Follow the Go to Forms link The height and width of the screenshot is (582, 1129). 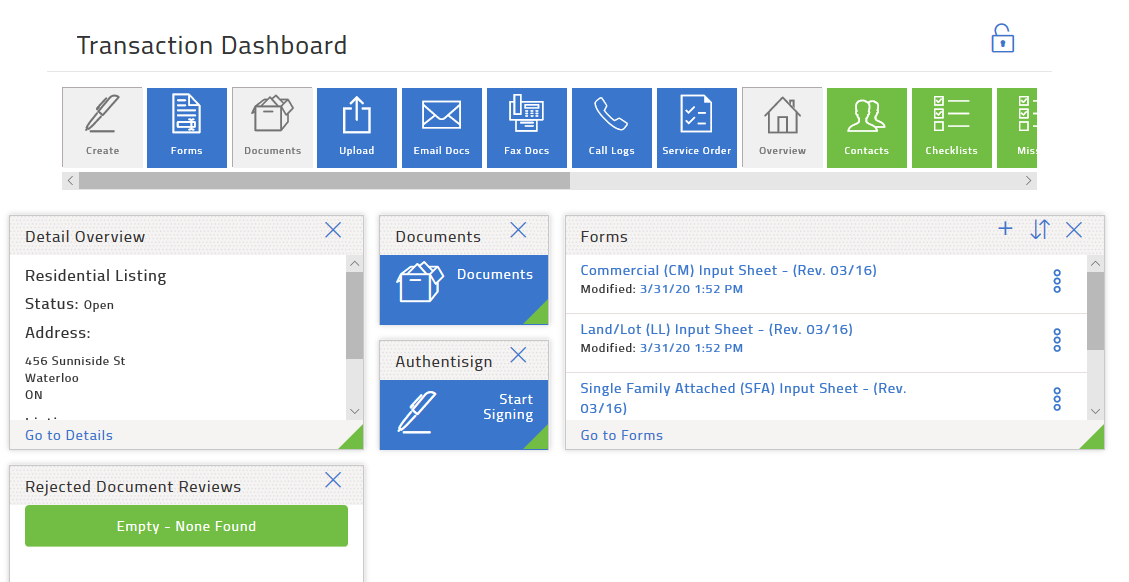point(621,435)
